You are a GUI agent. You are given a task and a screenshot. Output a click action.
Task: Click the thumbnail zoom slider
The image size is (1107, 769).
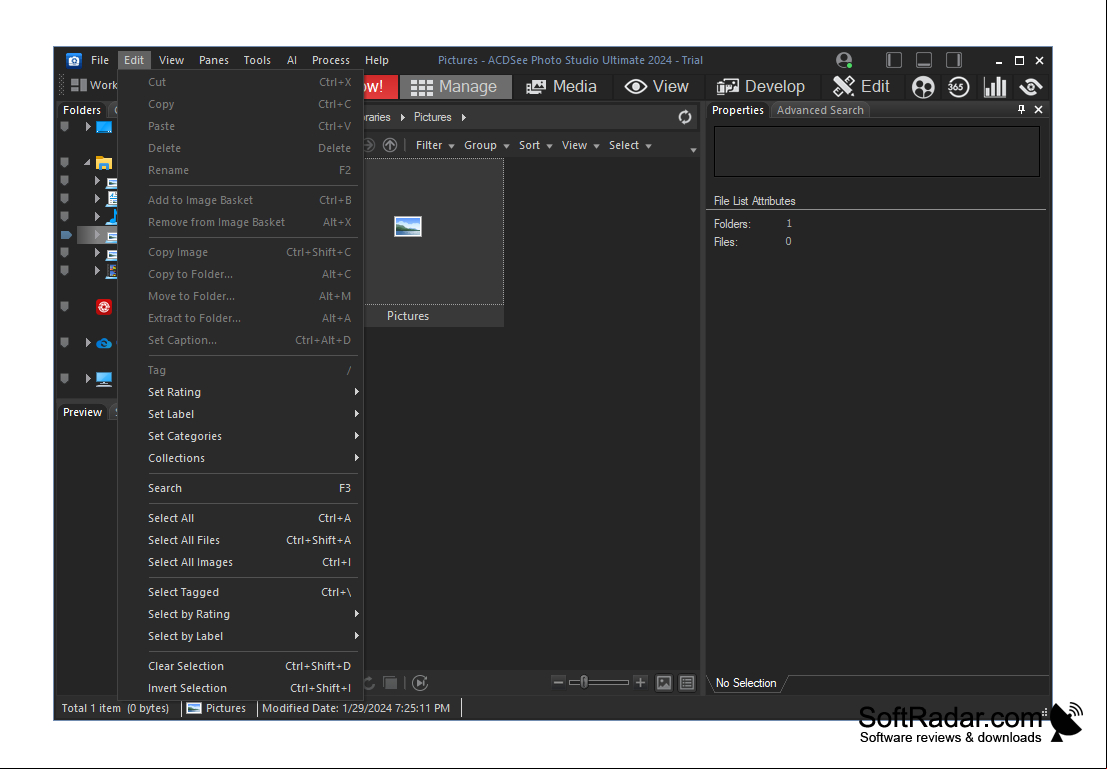[599, 683]
